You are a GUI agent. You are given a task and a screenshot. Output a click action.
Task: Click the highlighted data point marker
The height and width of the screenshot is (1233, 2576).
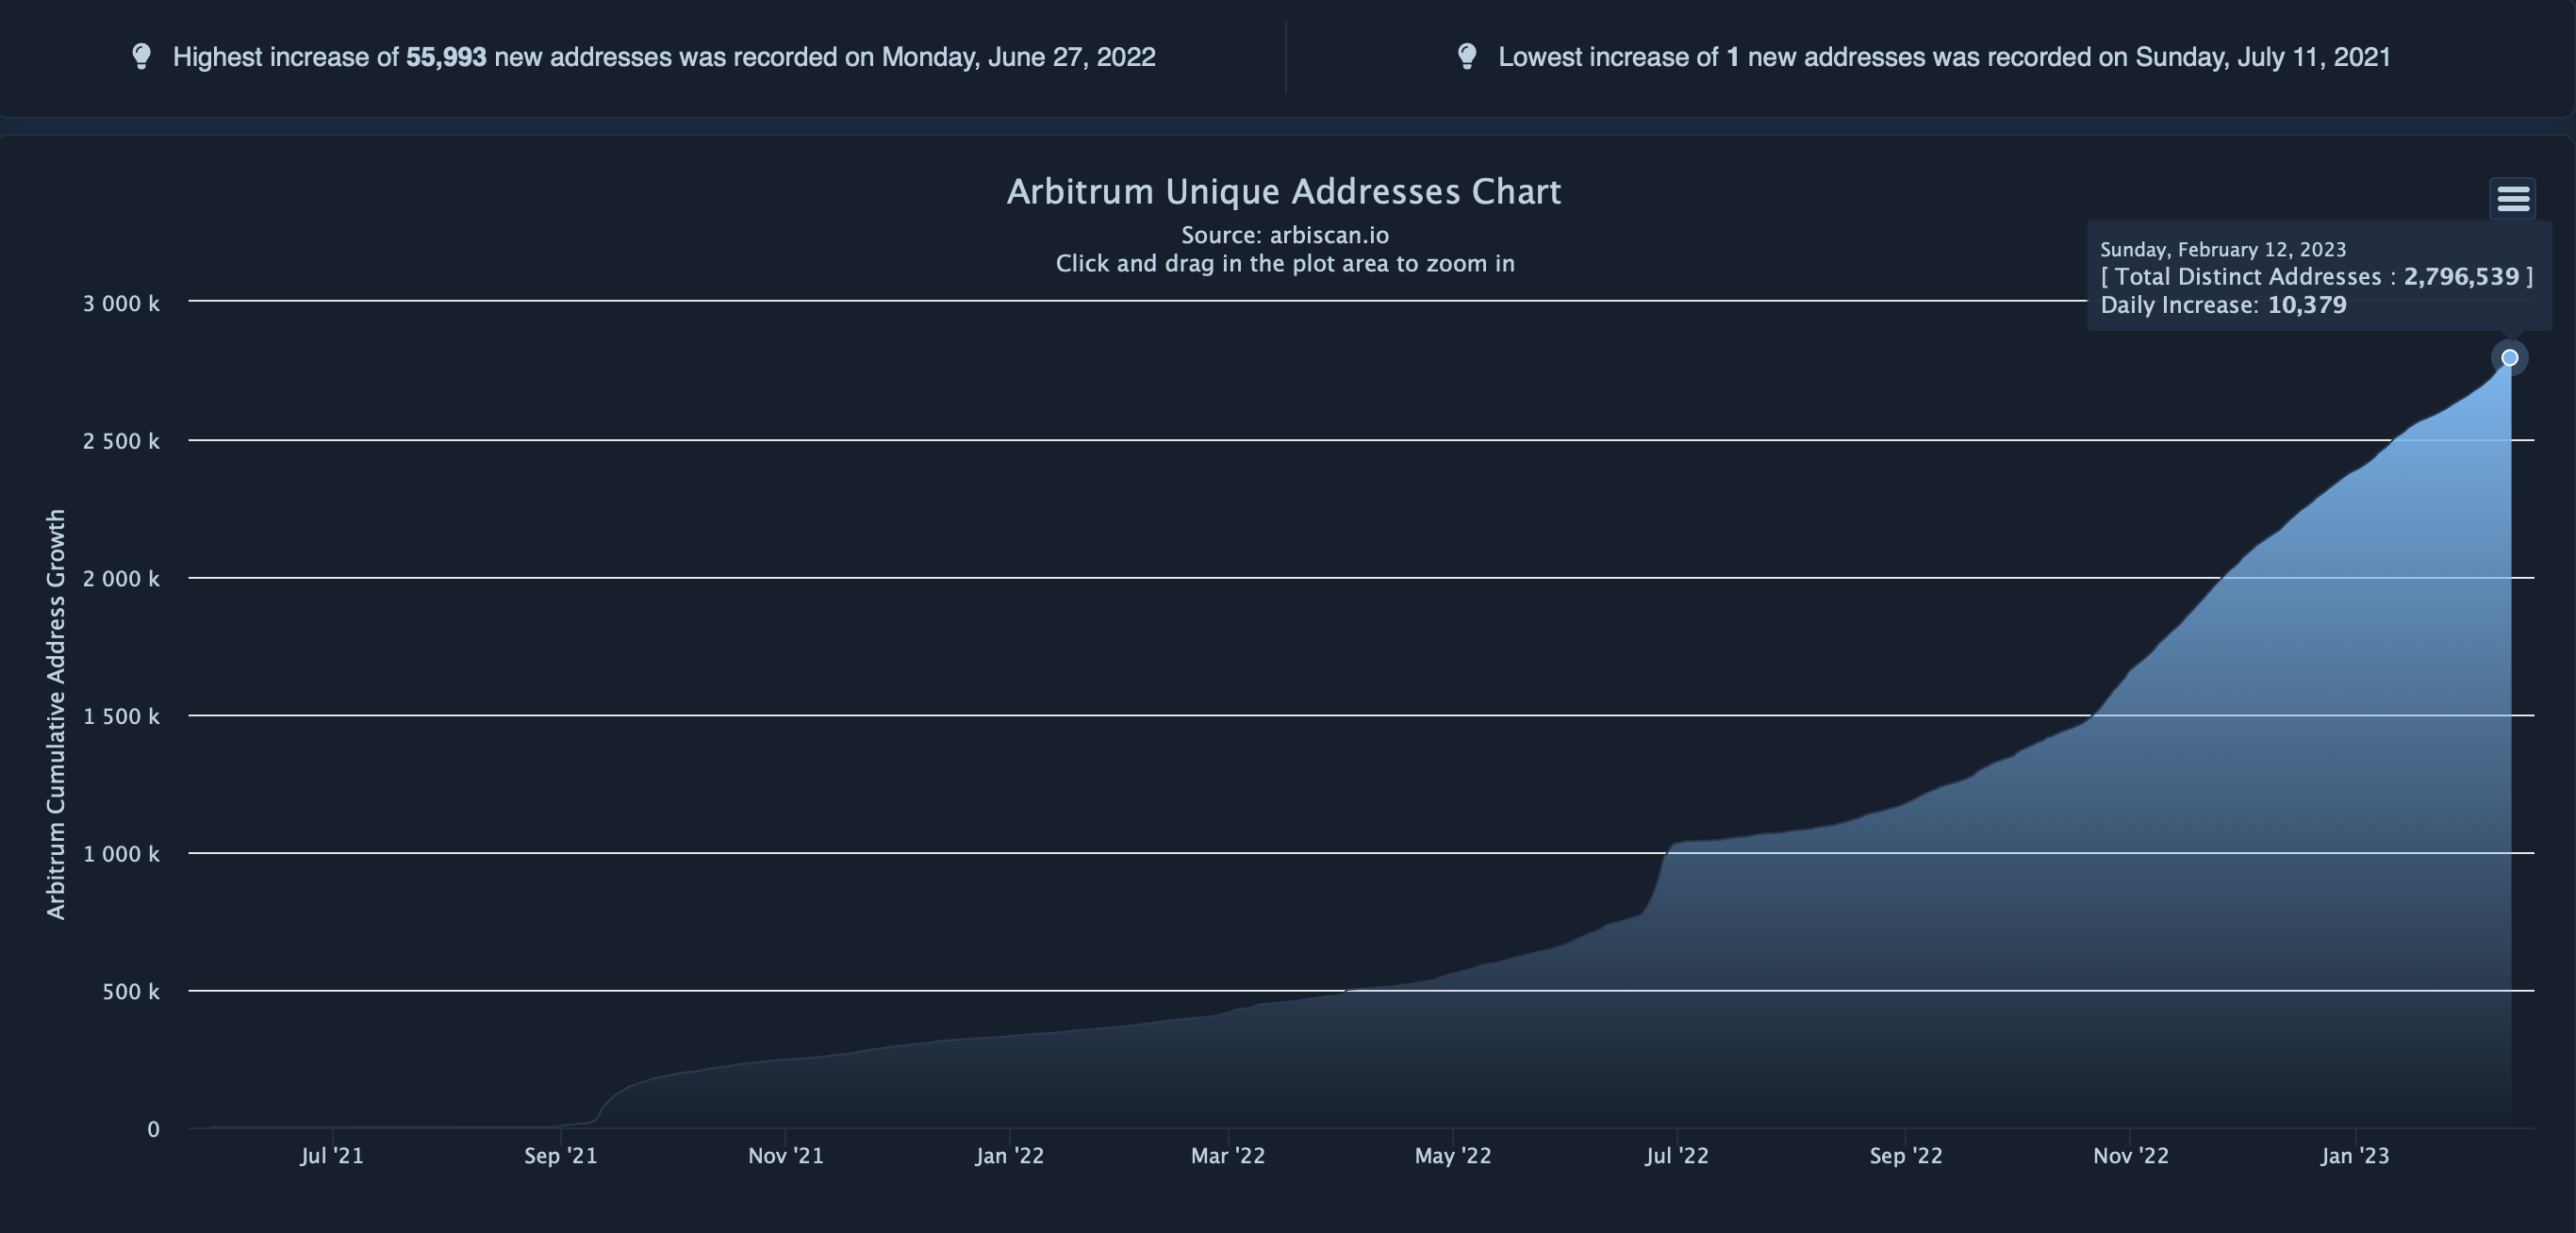pos(2509,358)
